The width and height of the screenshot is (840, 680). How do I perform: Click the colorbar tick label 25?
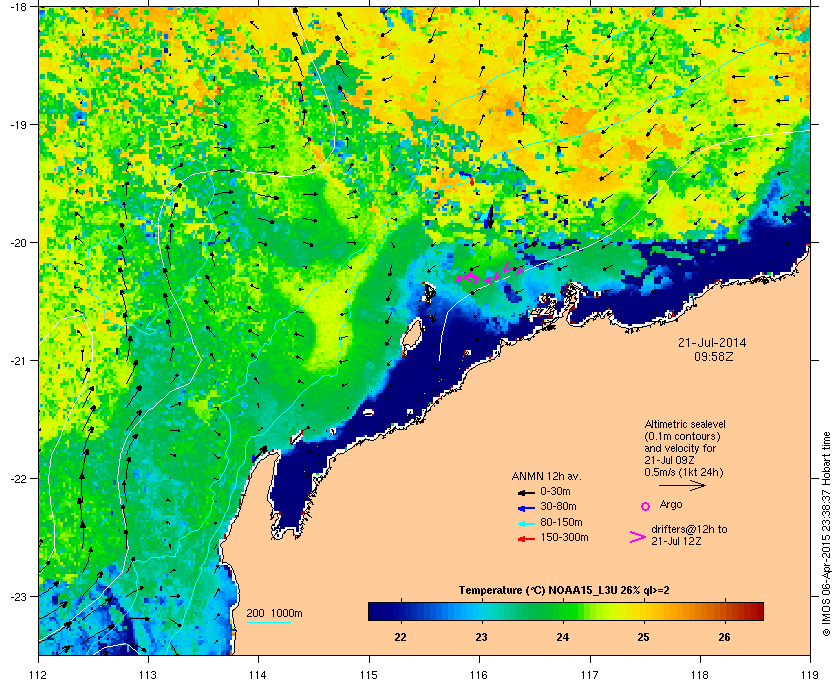[643, 637]
